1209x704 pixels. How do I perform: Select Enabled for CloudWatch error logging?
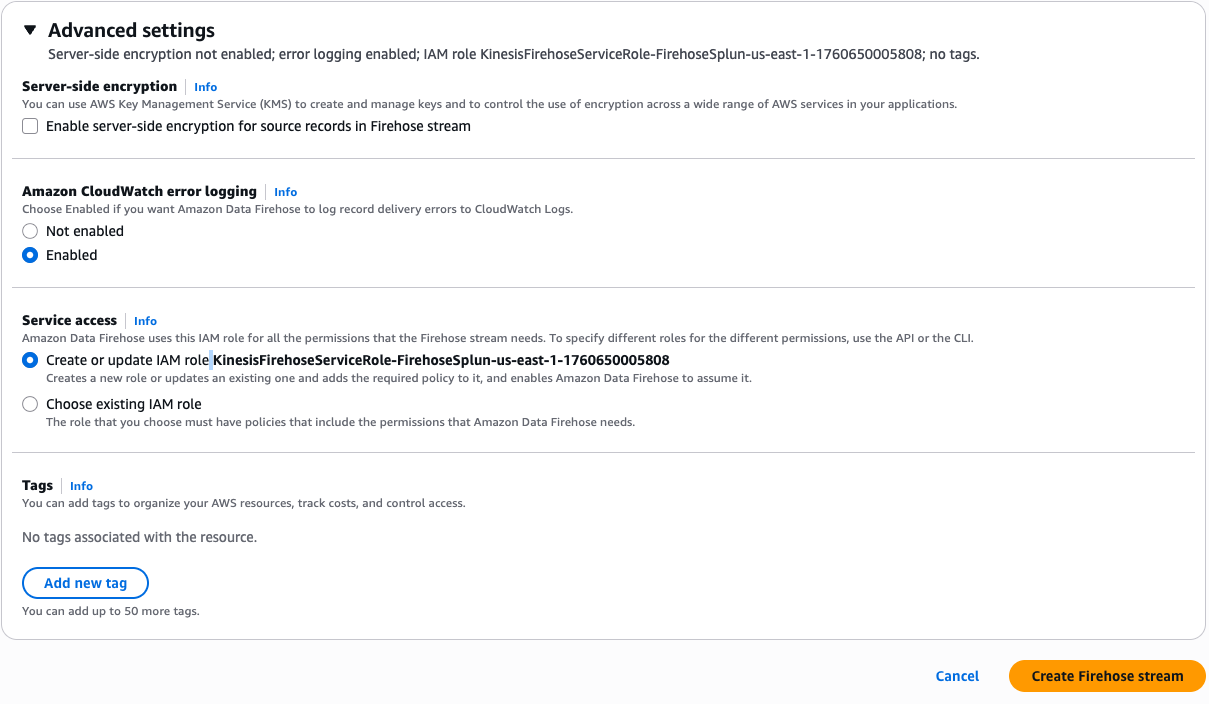coord(30,255)
